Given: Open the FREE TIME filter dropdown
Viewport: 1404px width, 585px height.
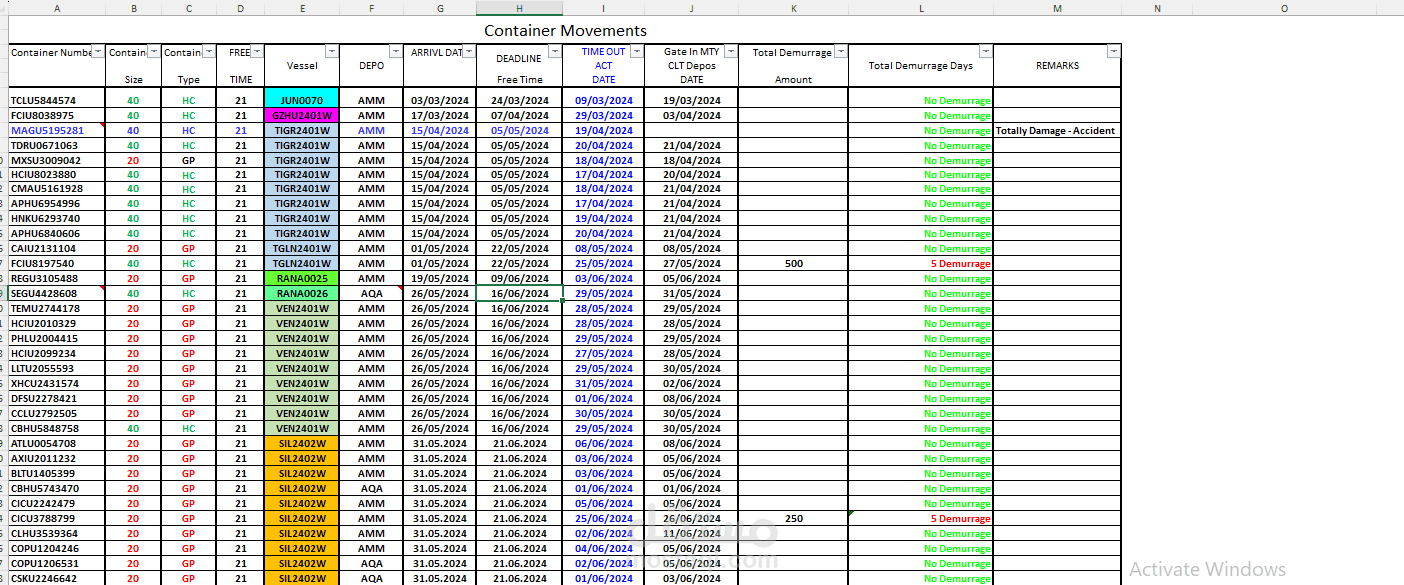Looking at the screenshot, I should coord(258,51).
